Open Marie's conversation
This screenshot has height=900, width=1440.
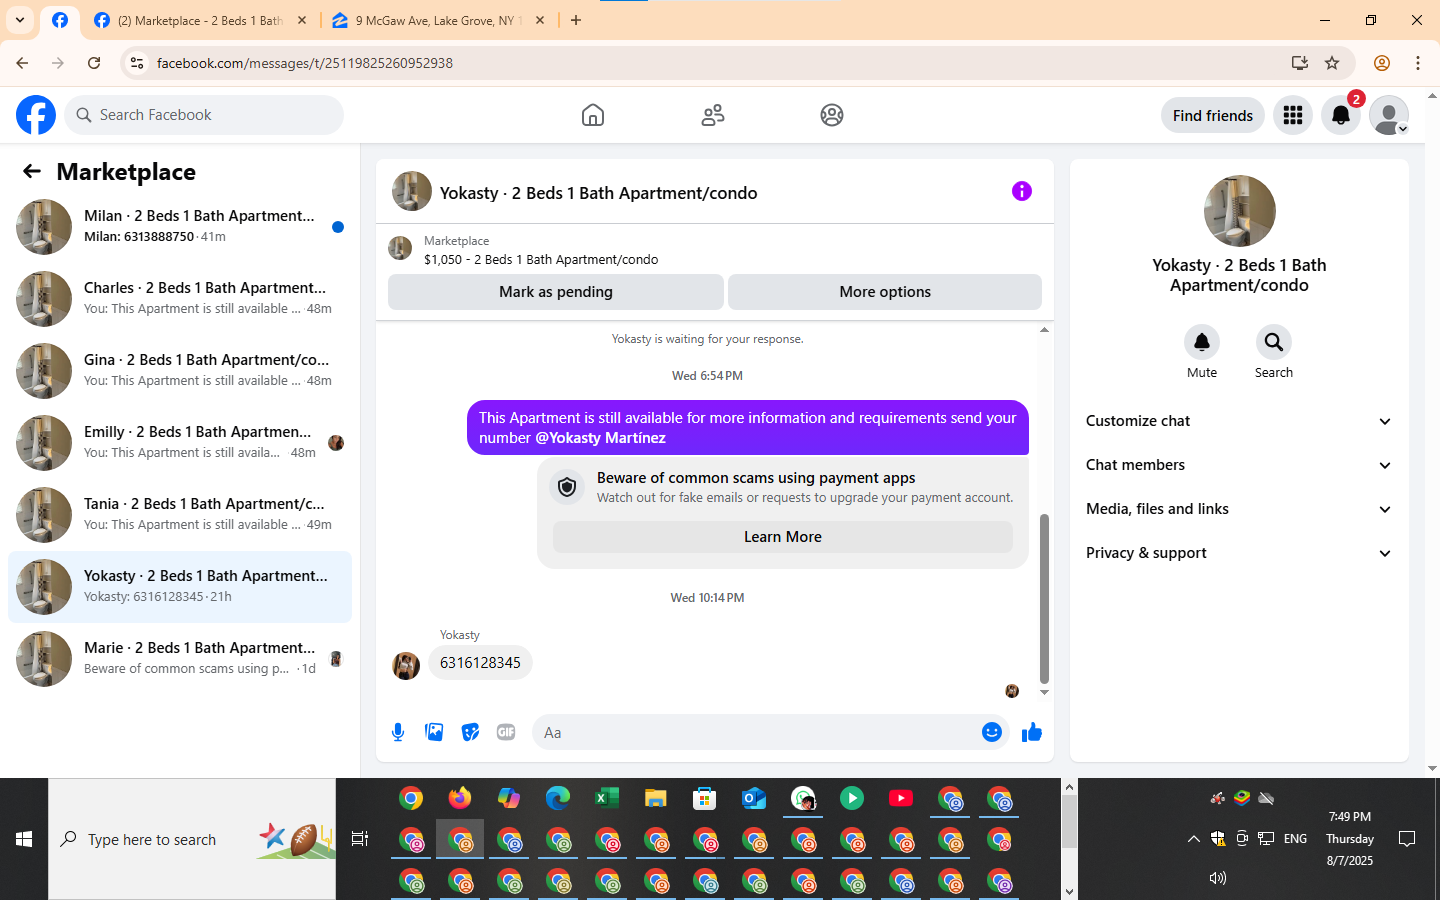(x=180, y=659)
